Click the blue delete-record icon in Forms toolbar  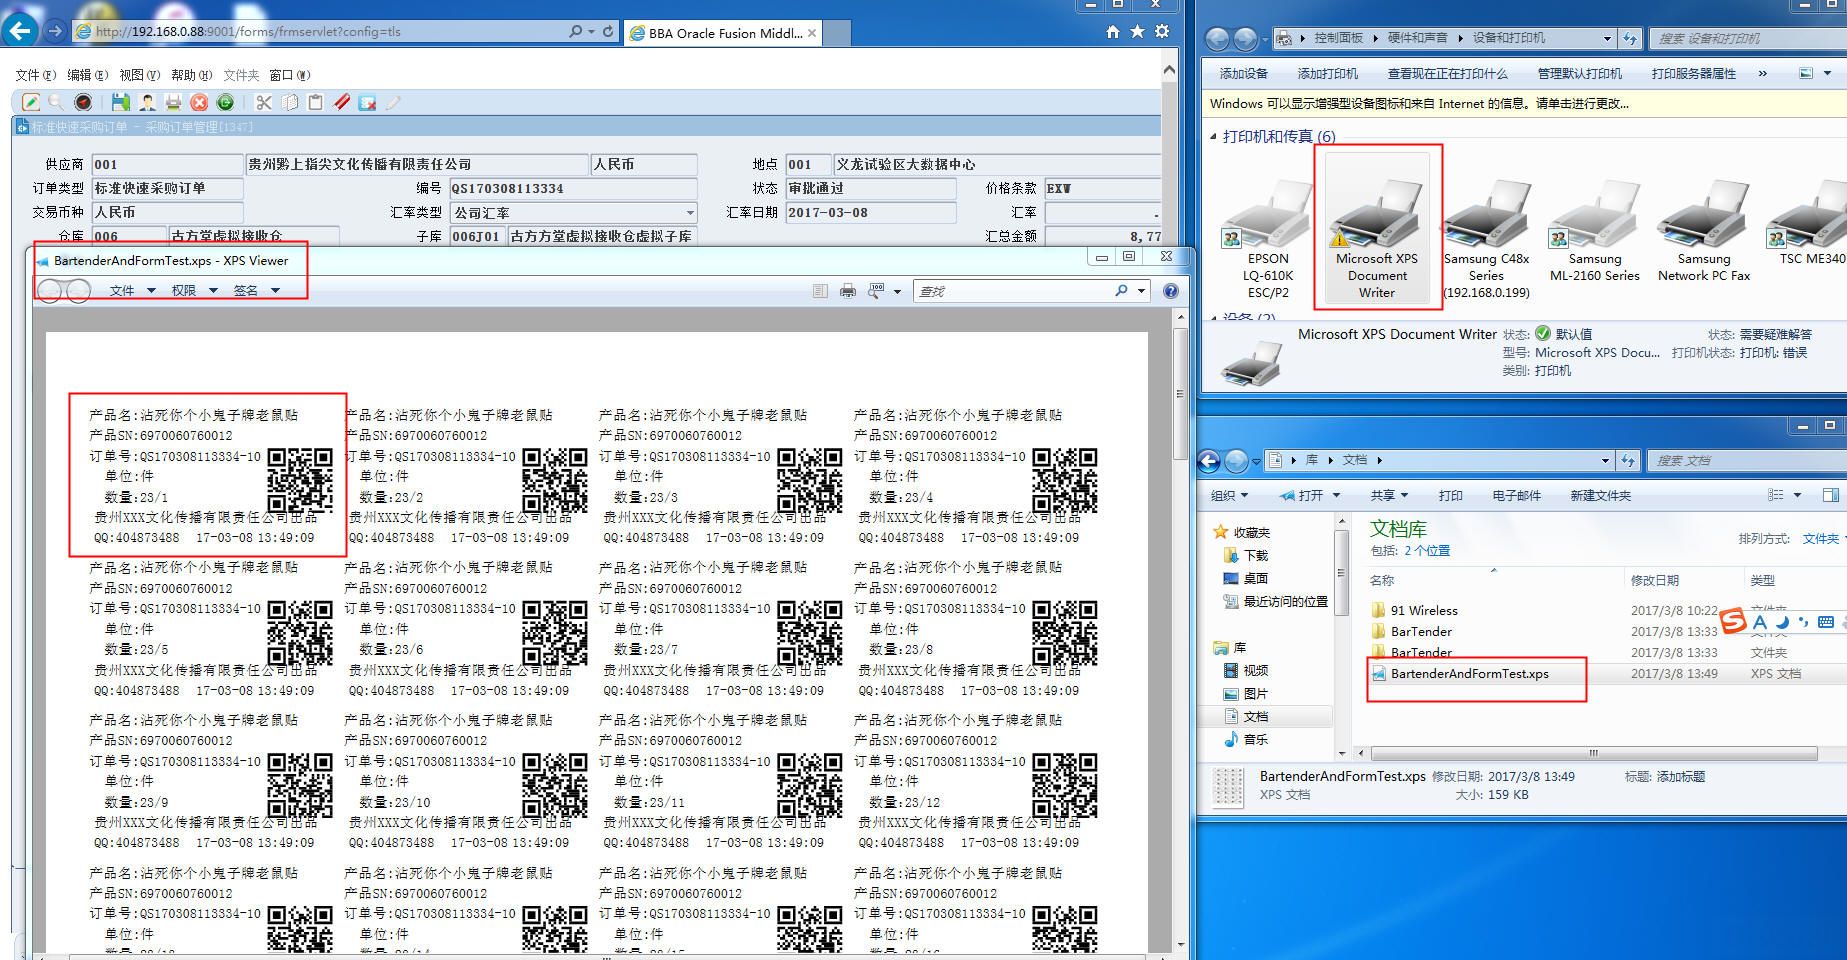(367, 102)
